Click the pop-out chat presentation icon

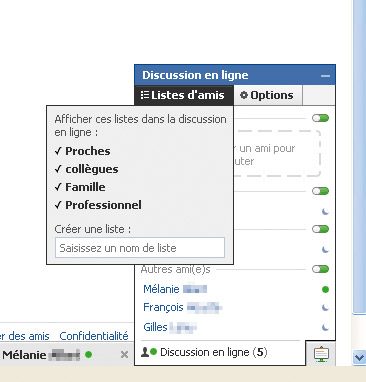[321, 354]
